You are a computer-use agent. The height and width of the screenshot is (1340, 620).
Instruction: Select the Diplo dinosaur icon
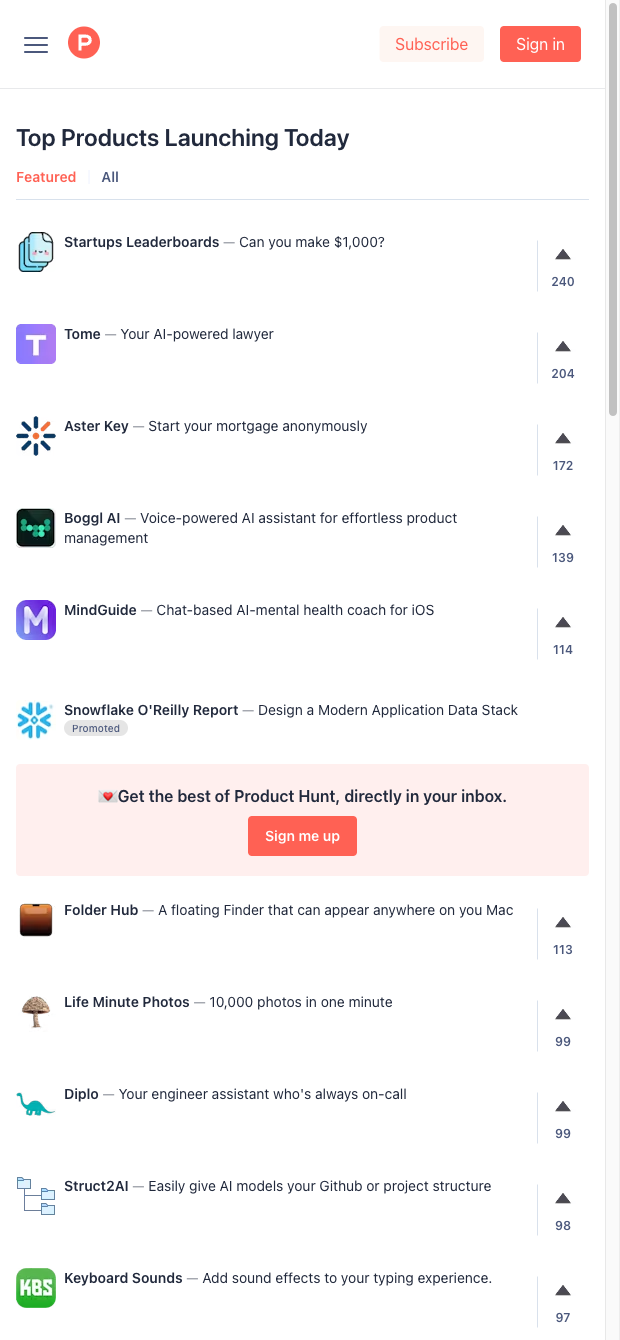36,1104
